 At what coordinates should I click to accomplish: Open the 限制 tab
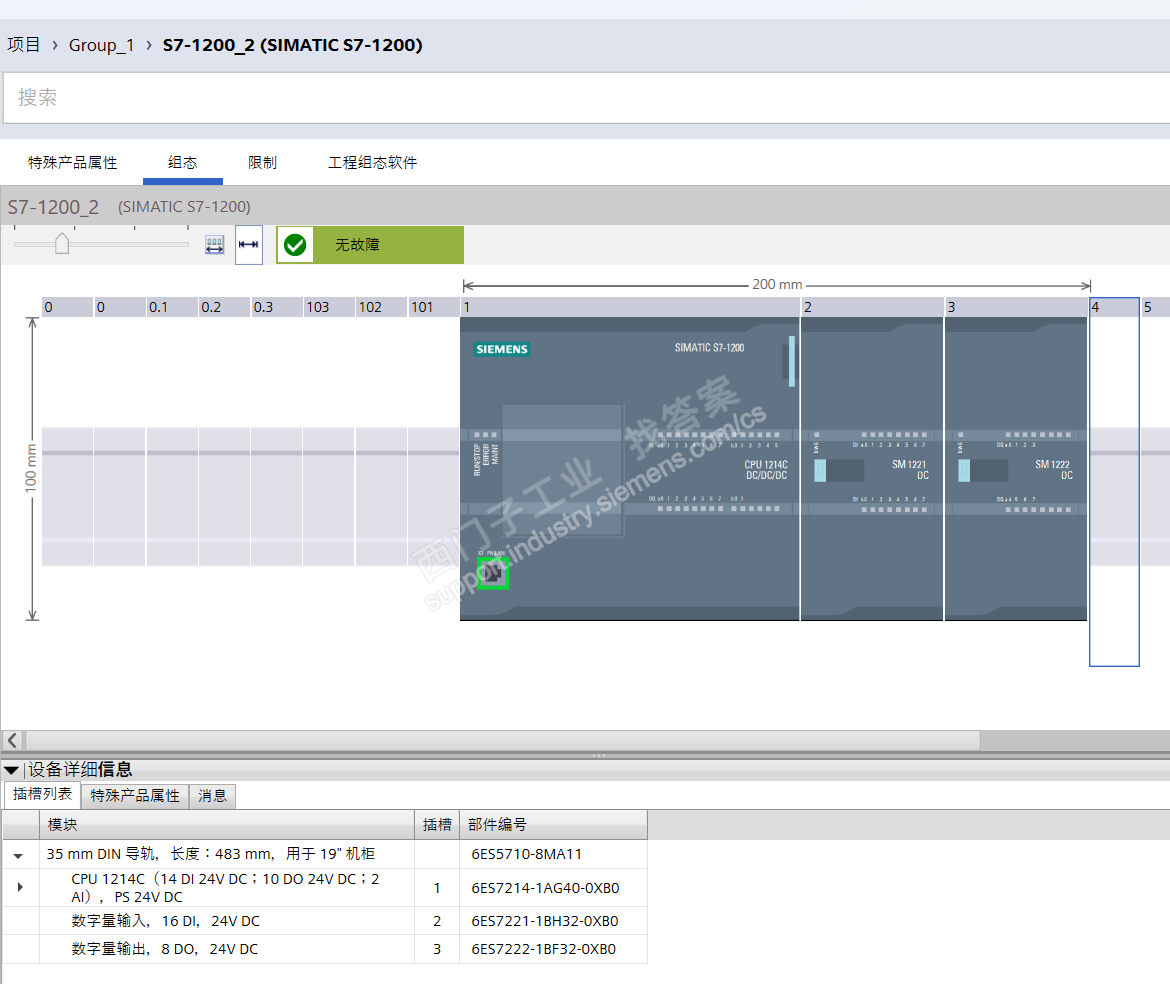(262, 163)
